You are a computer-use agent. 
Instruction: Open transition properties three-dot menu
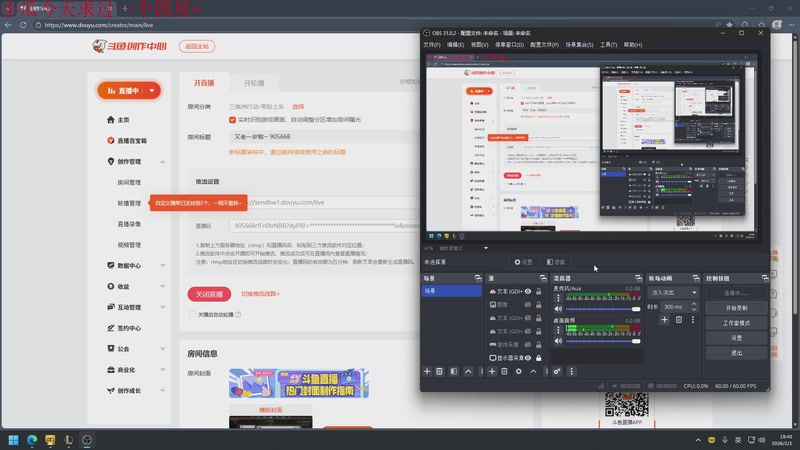(x=693, y=319)
